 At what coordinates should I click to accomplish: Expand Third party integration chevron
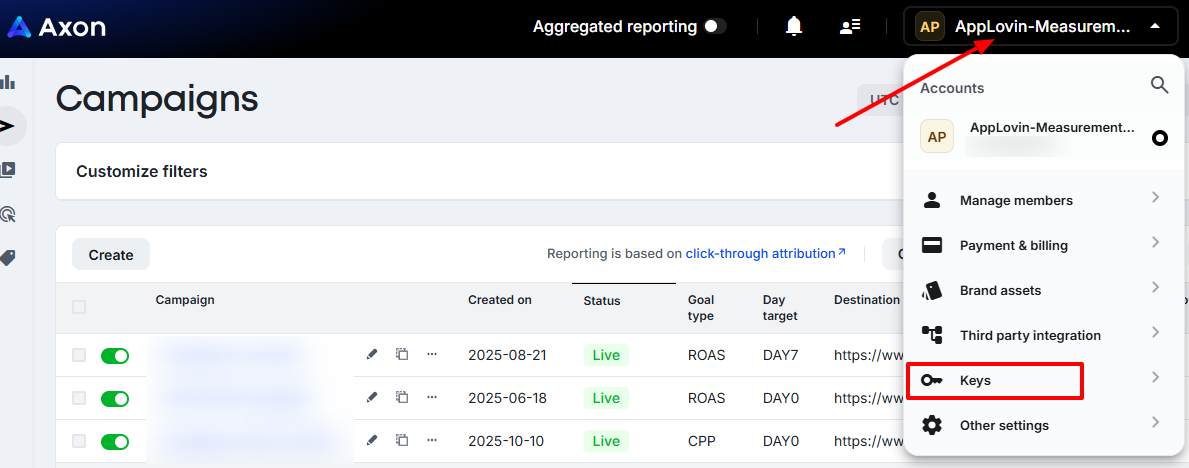coord(1156,332)
